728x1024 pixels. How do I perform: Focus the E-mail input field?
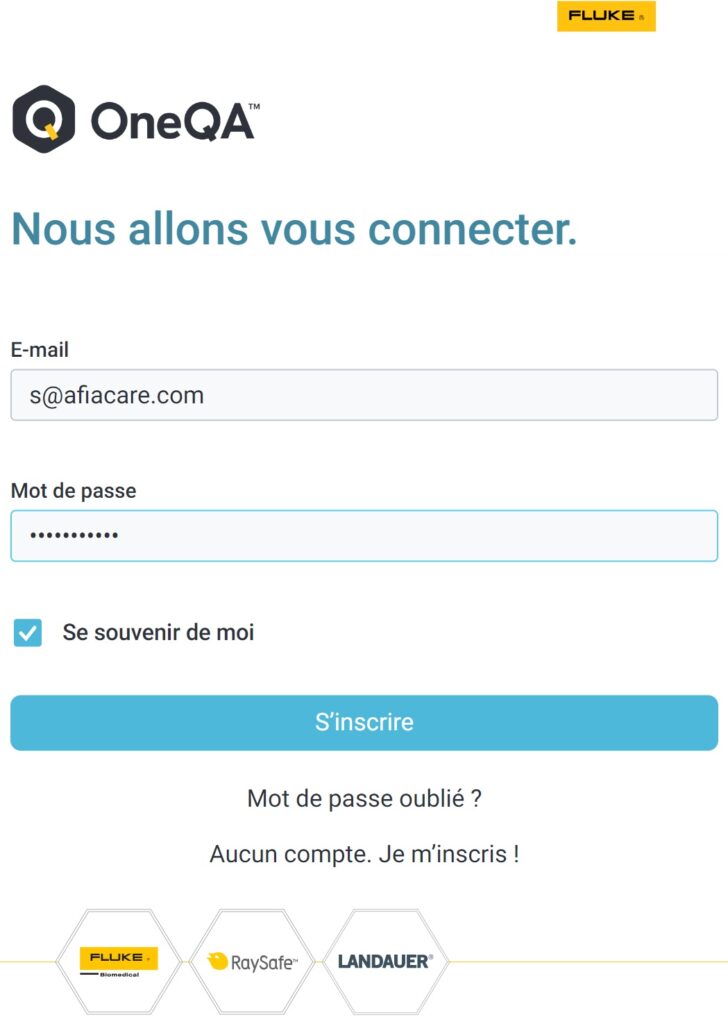click(x=364, y=395)
